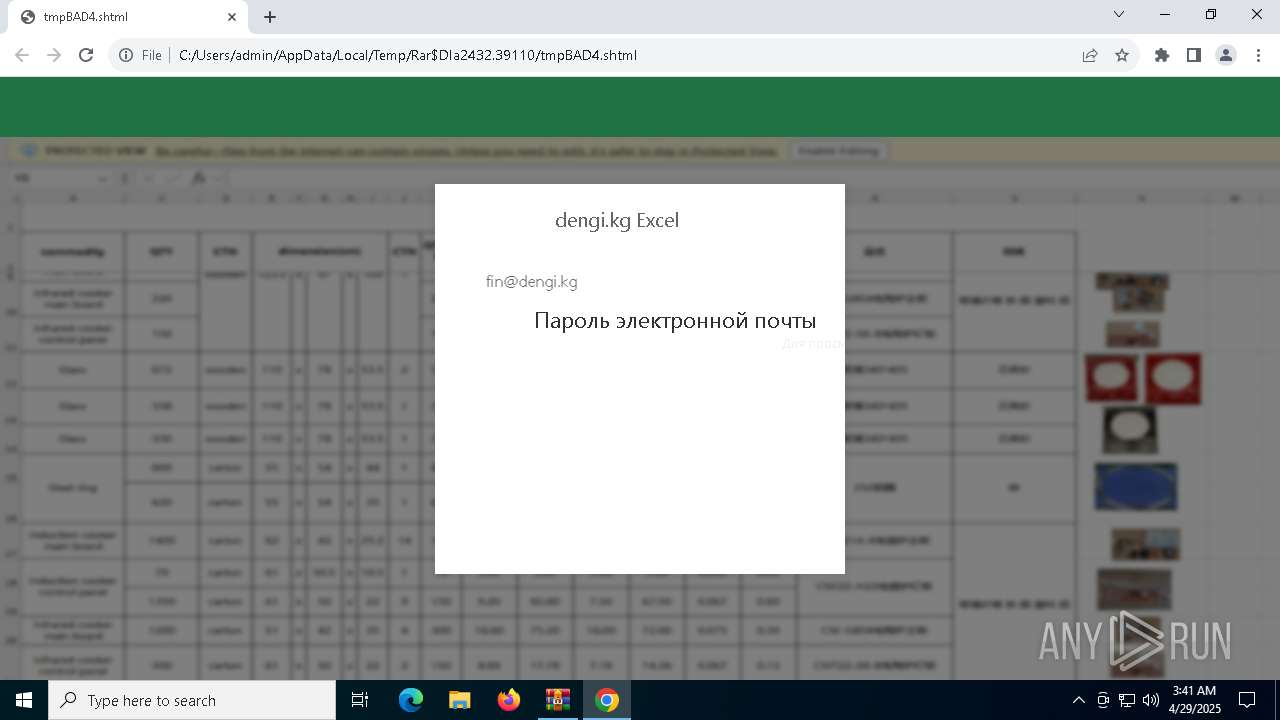1280x720 pixels.
Task: Open Task View on the taskbar
Action: click(x=360, y=700)
